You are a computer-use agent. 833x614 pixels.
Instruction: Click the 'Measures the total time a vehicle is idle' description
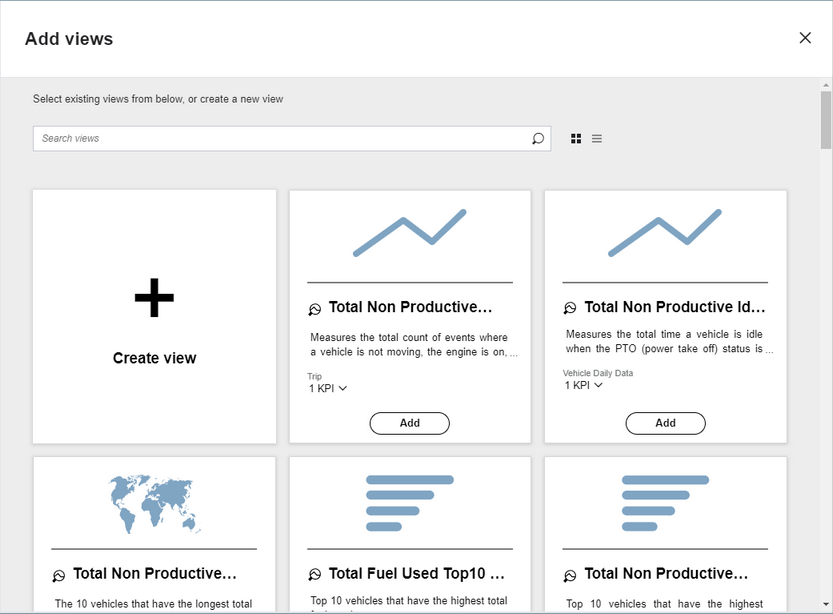669,342
